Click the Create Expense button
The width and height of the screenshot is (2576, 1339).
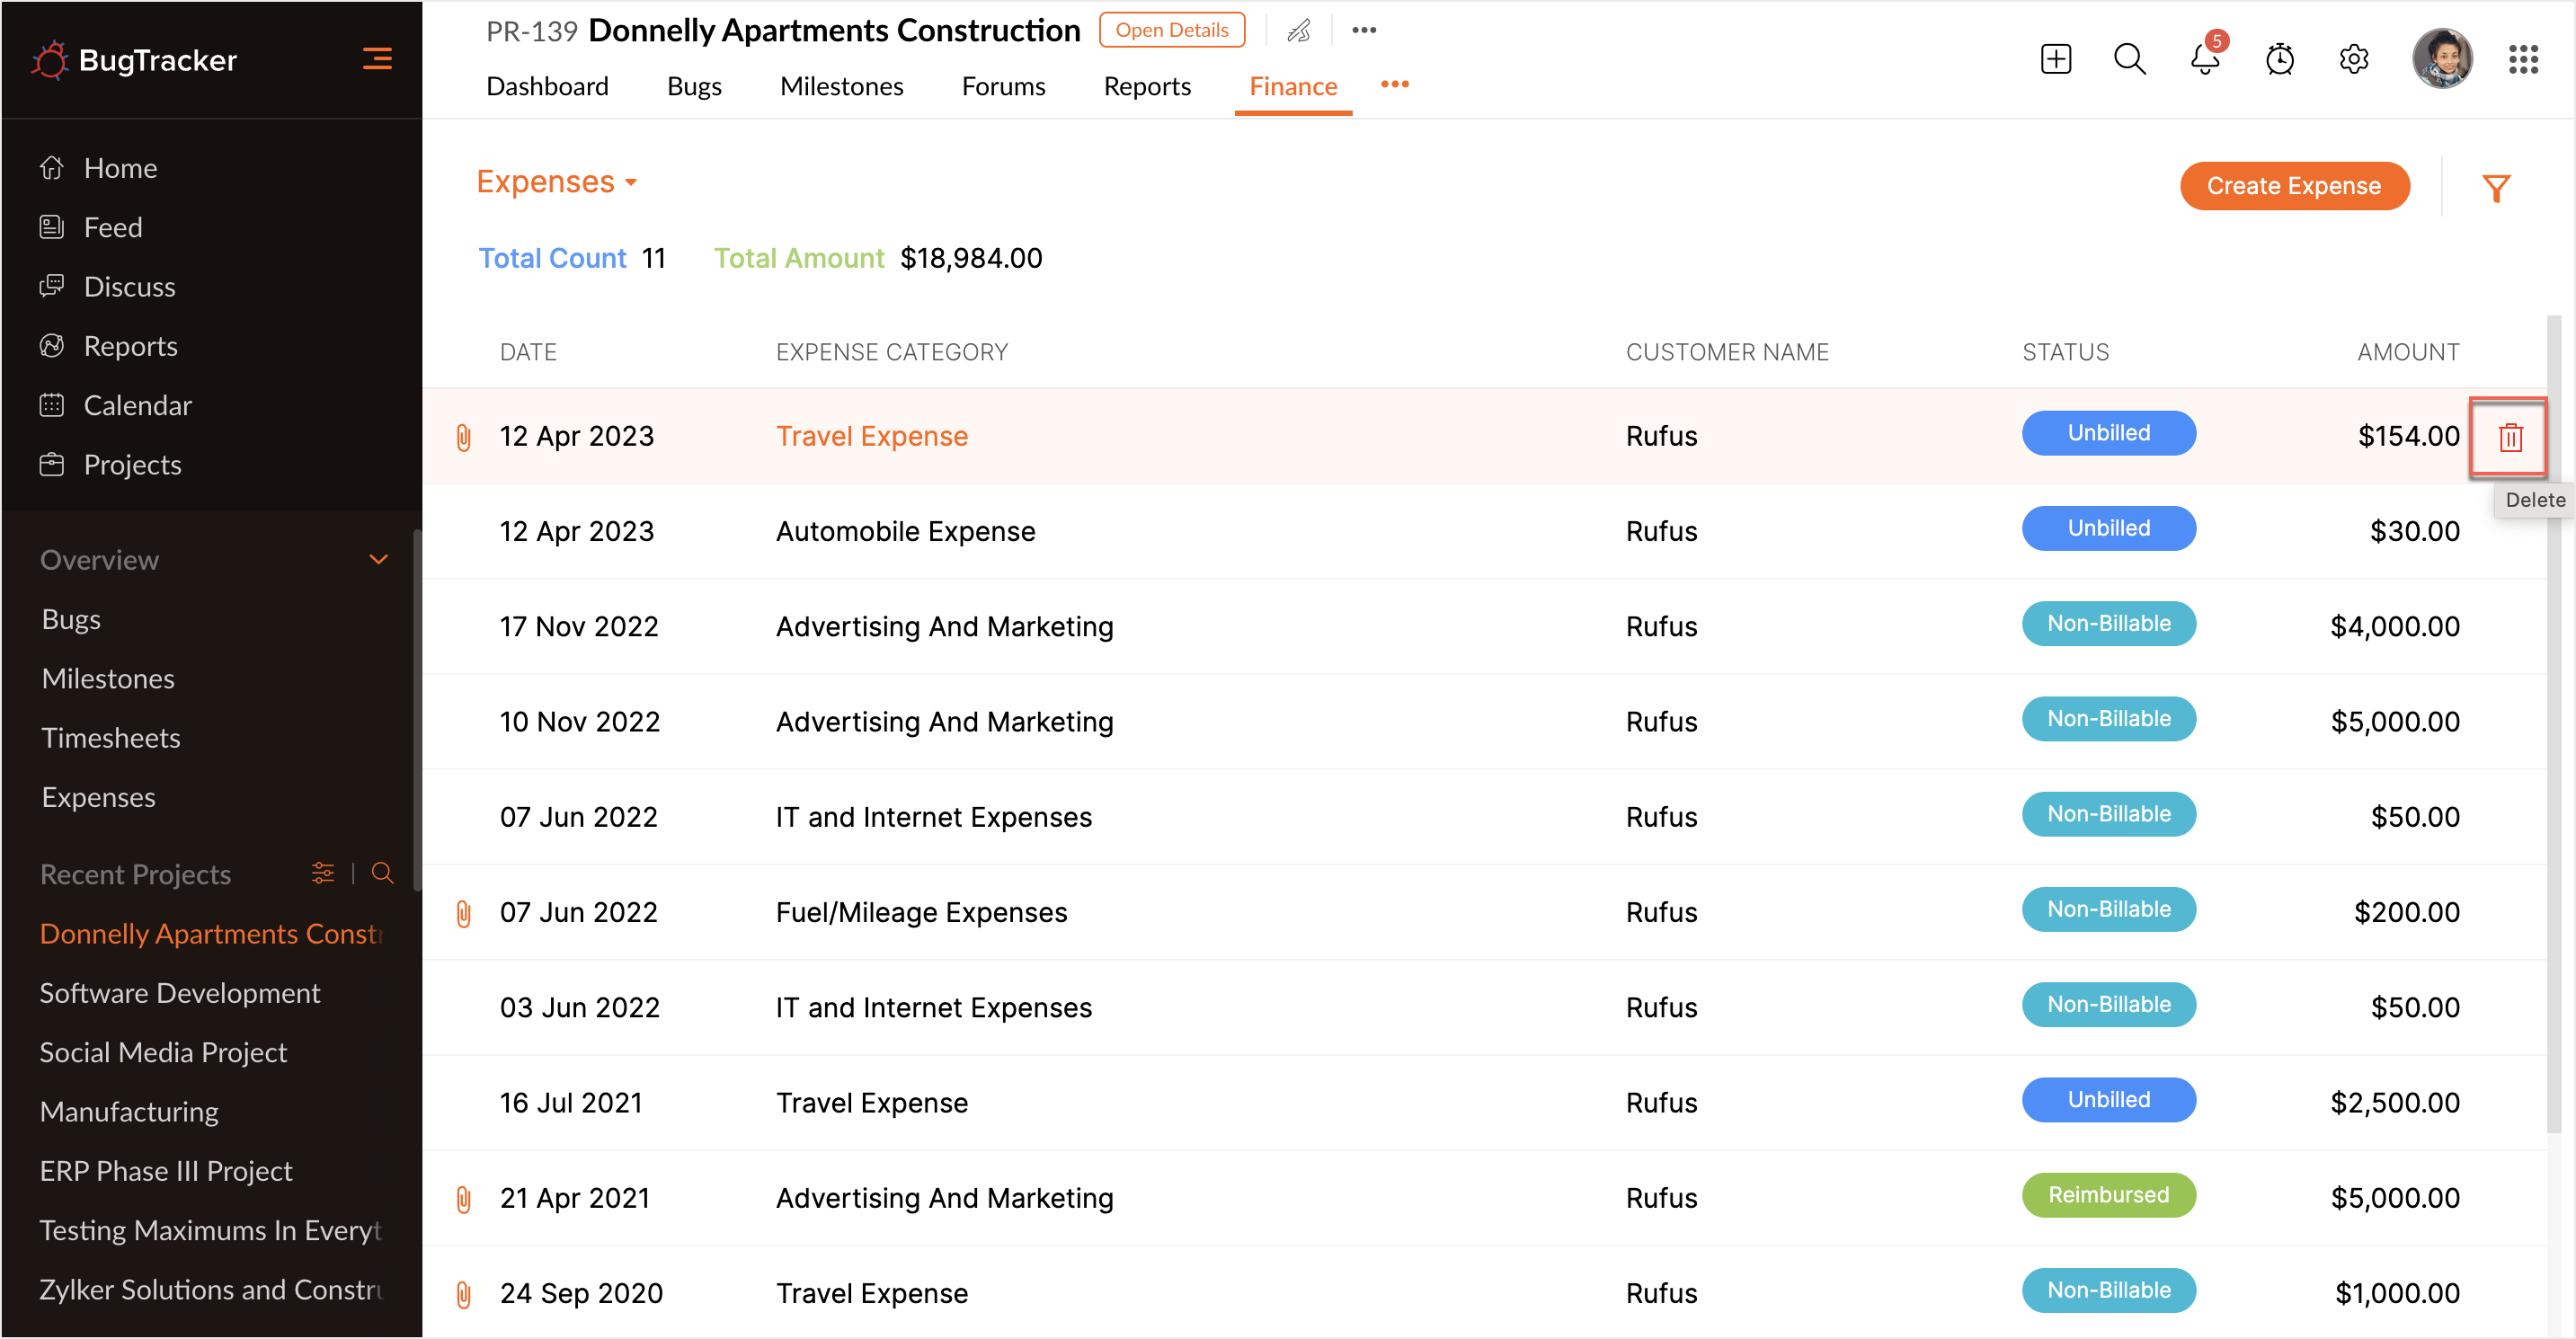tap(2293, 186)
